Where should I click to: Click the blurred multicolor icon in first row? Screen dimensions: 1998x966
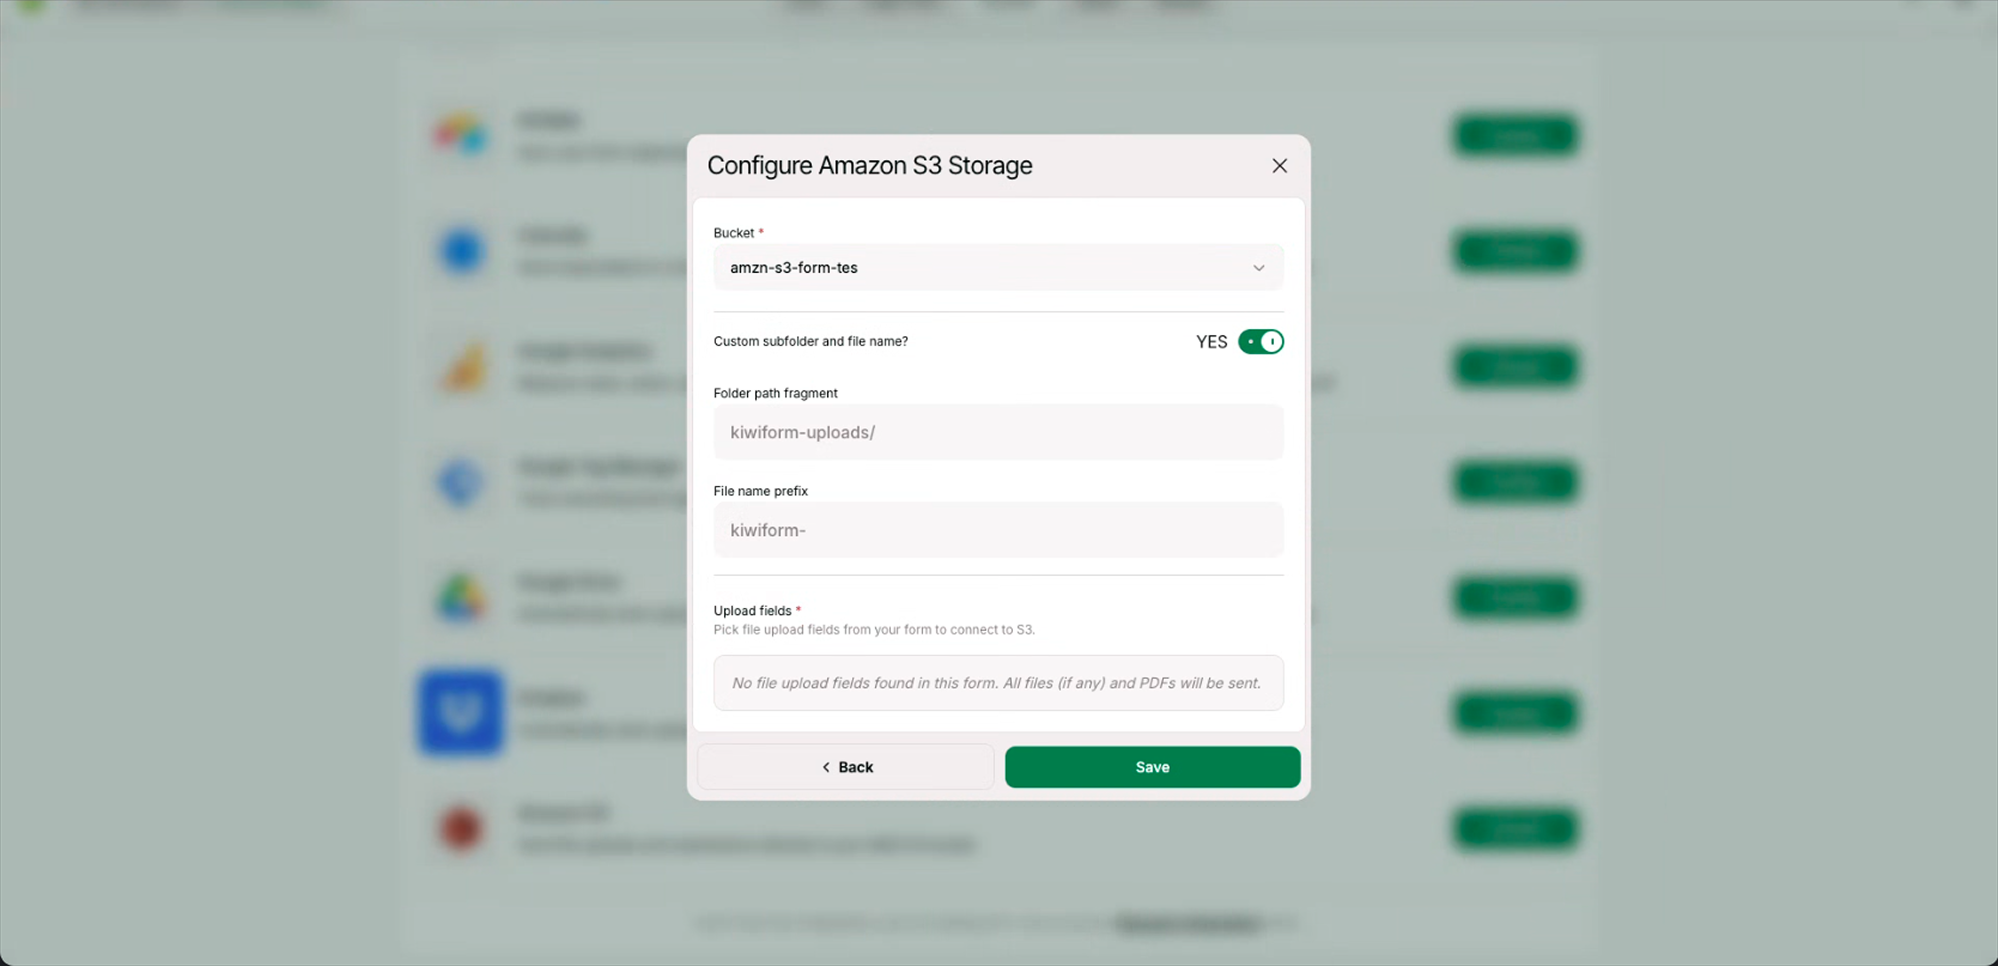(x=460, y=134)
